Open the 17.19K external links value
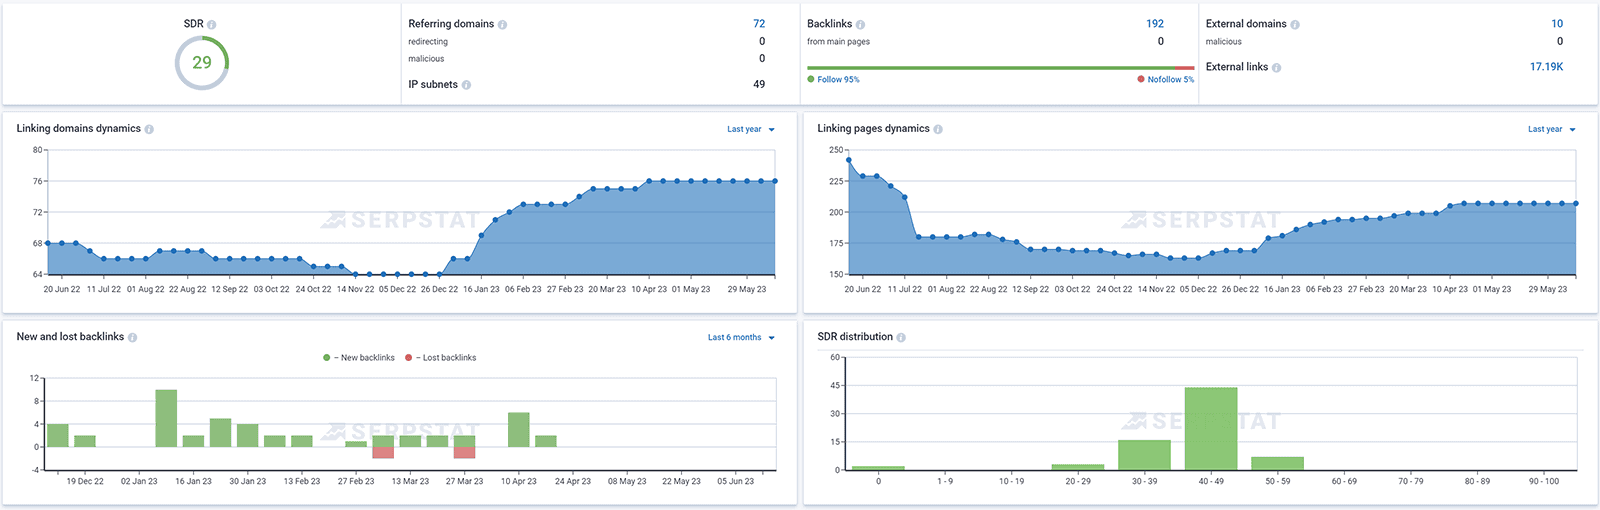The height and width of the screenshot is (510, 1600). click(1546, 67)
